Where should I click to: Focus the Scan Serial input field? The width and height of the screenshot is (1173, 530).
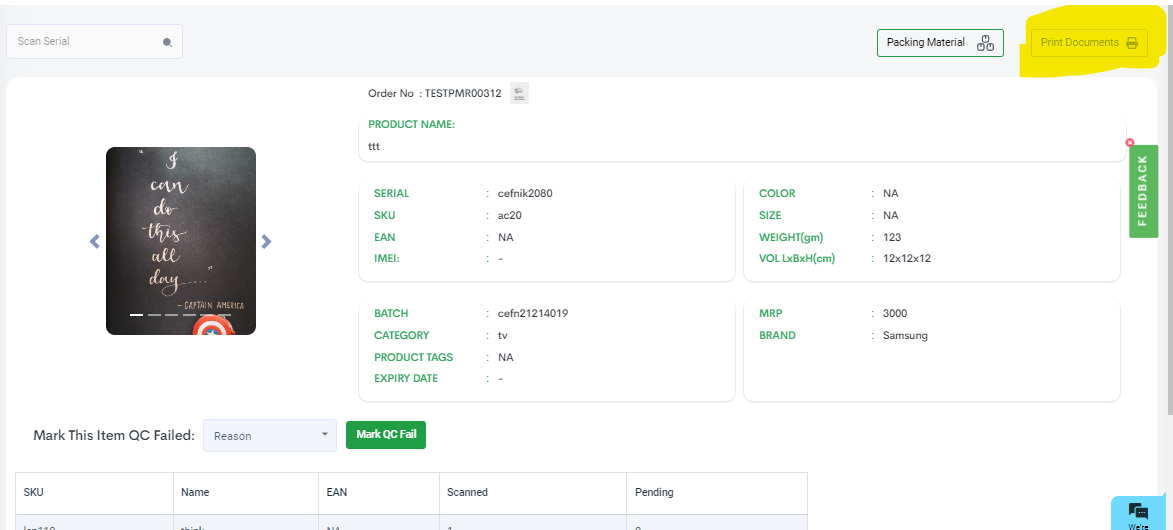[94, 41]
